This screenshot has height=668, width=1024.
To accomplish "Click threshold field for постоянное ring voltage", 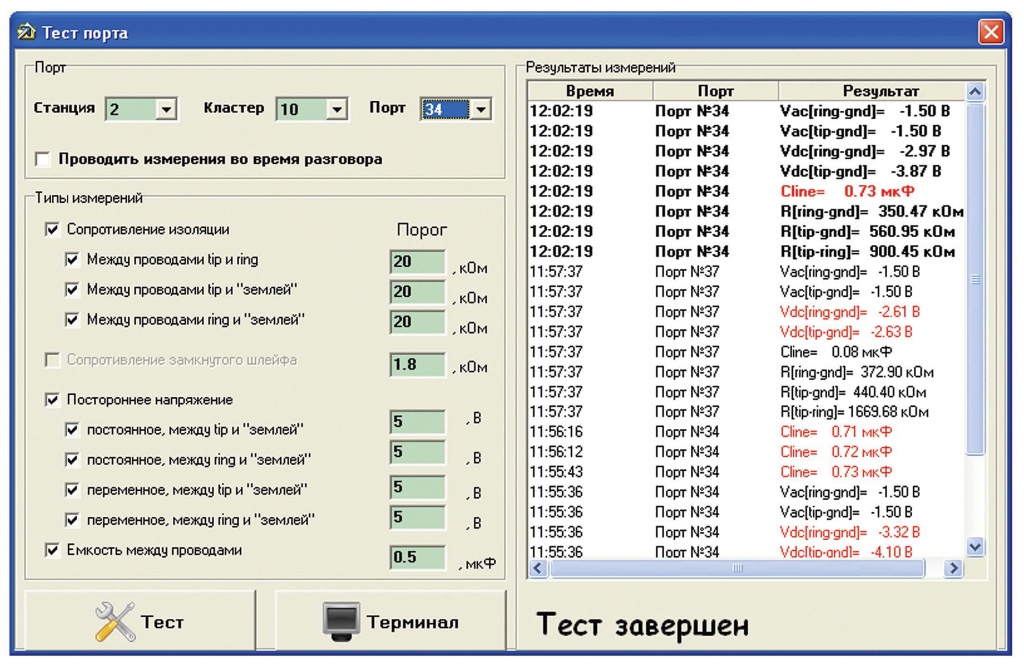I will (x=417, y=452).
